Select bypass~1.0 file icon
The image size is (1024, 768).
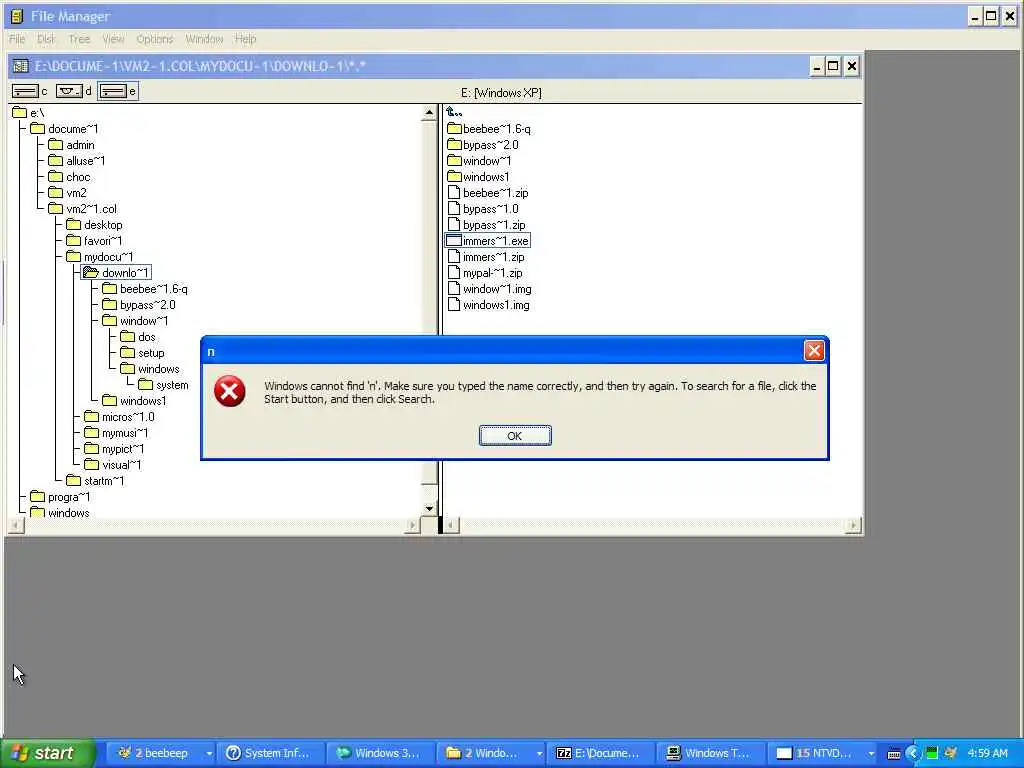(x=454, y=209)
